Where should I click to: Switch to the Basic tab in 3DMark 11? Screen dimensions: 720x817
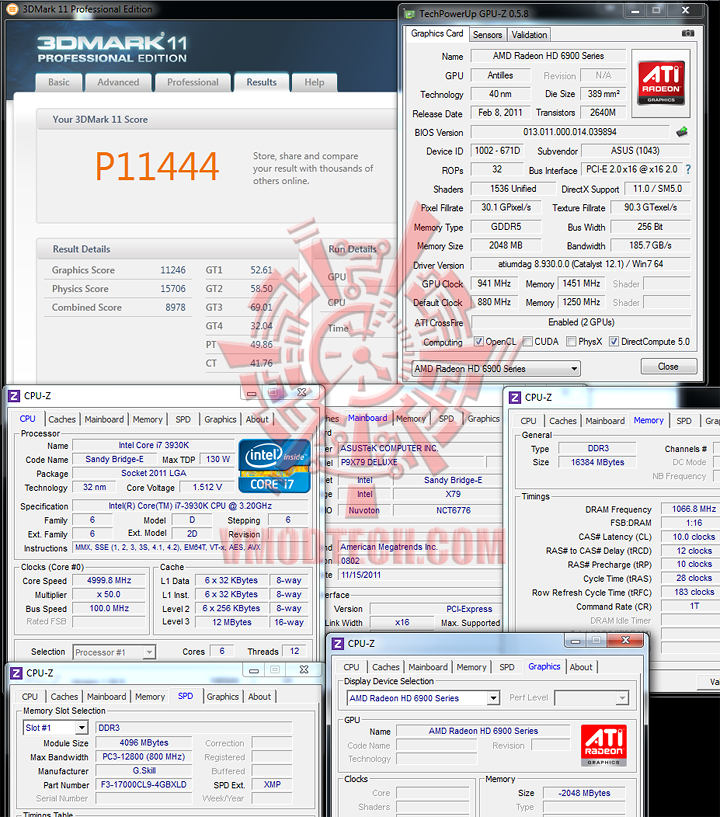pyautogui.click(x=59, y=82)
